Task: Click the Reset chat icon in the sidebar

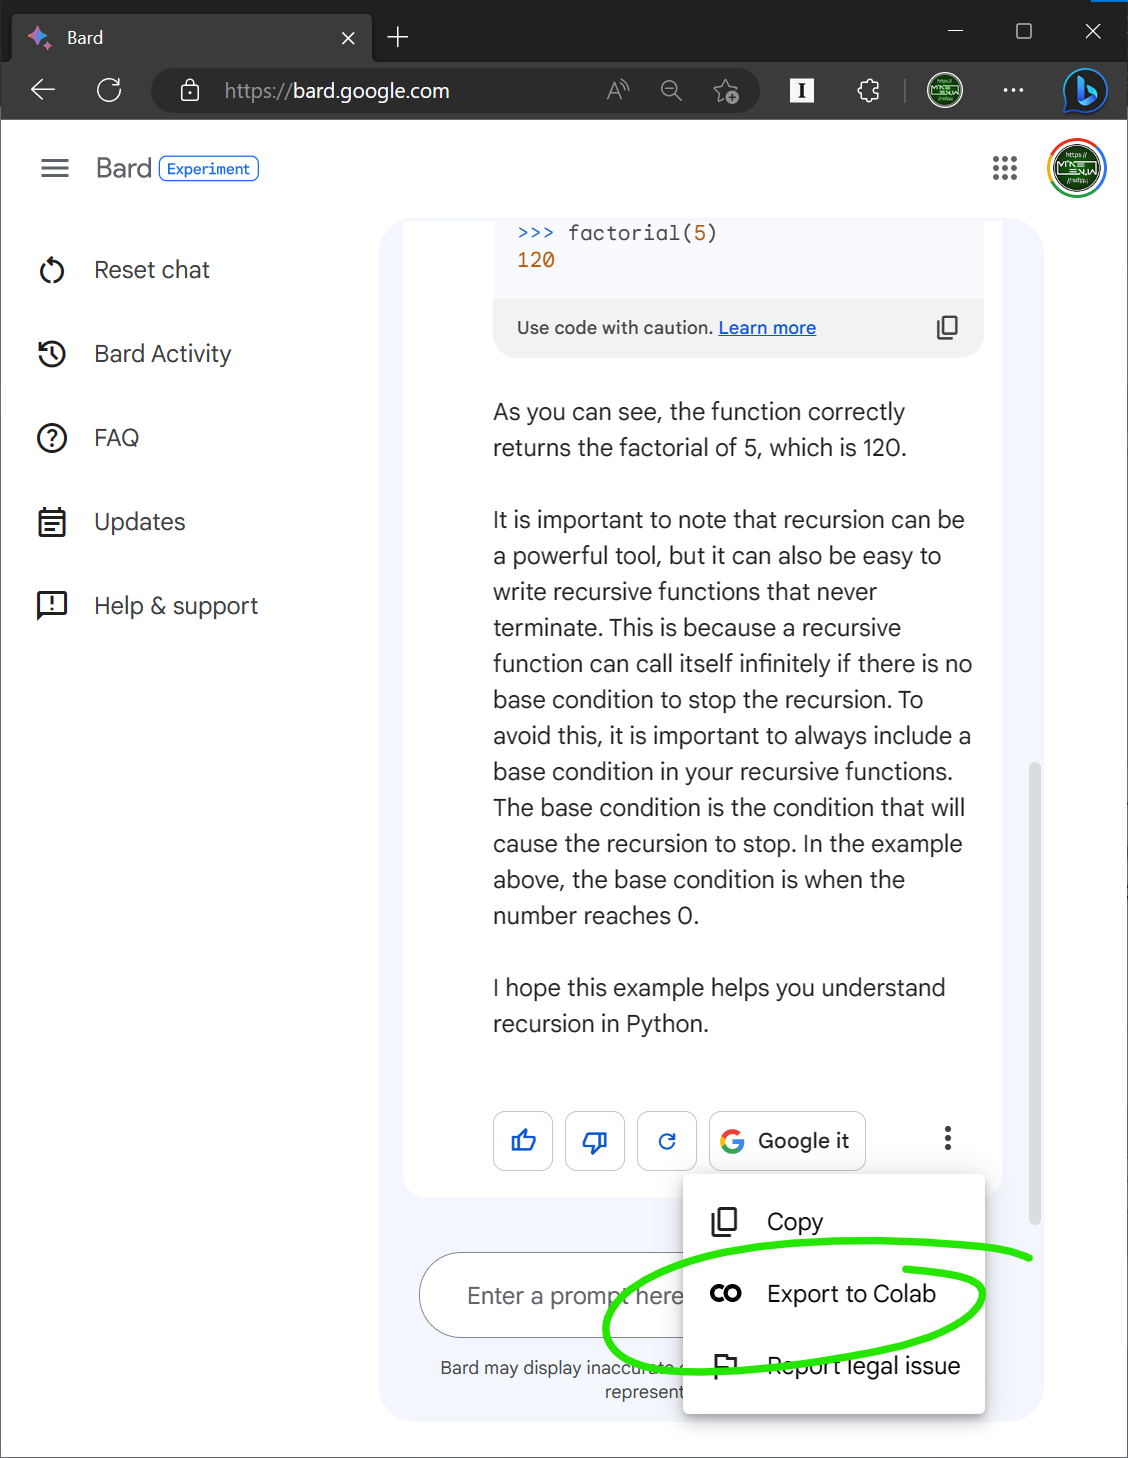Action: tap(52, 270)
